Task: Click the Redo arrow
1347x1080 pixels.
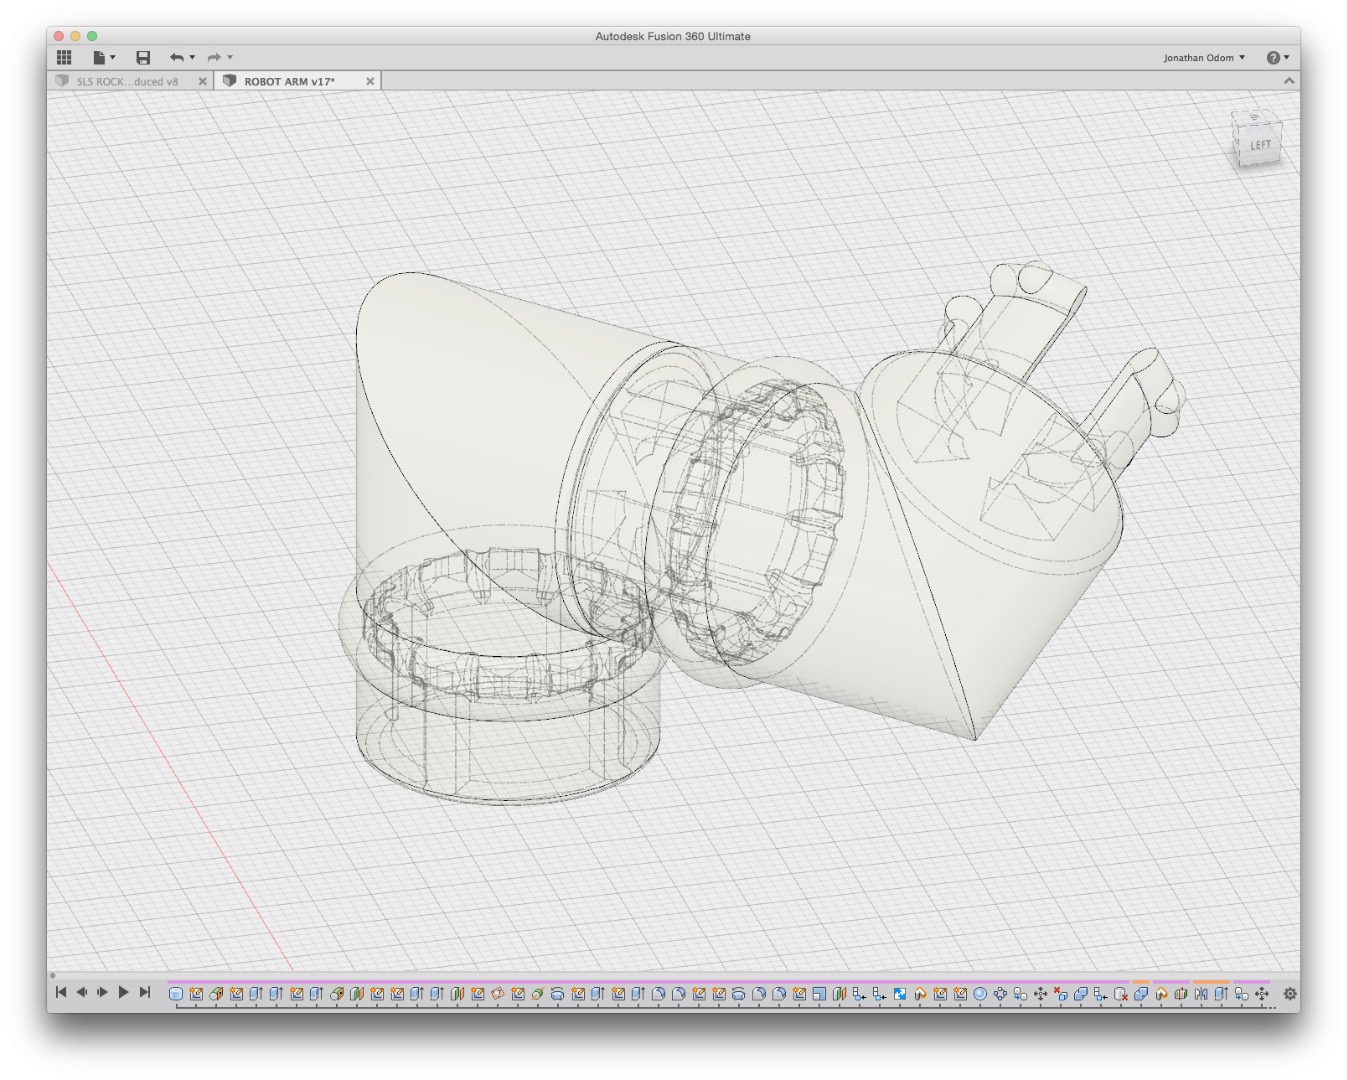Action: pyautogui.click(x=214, y=58)
